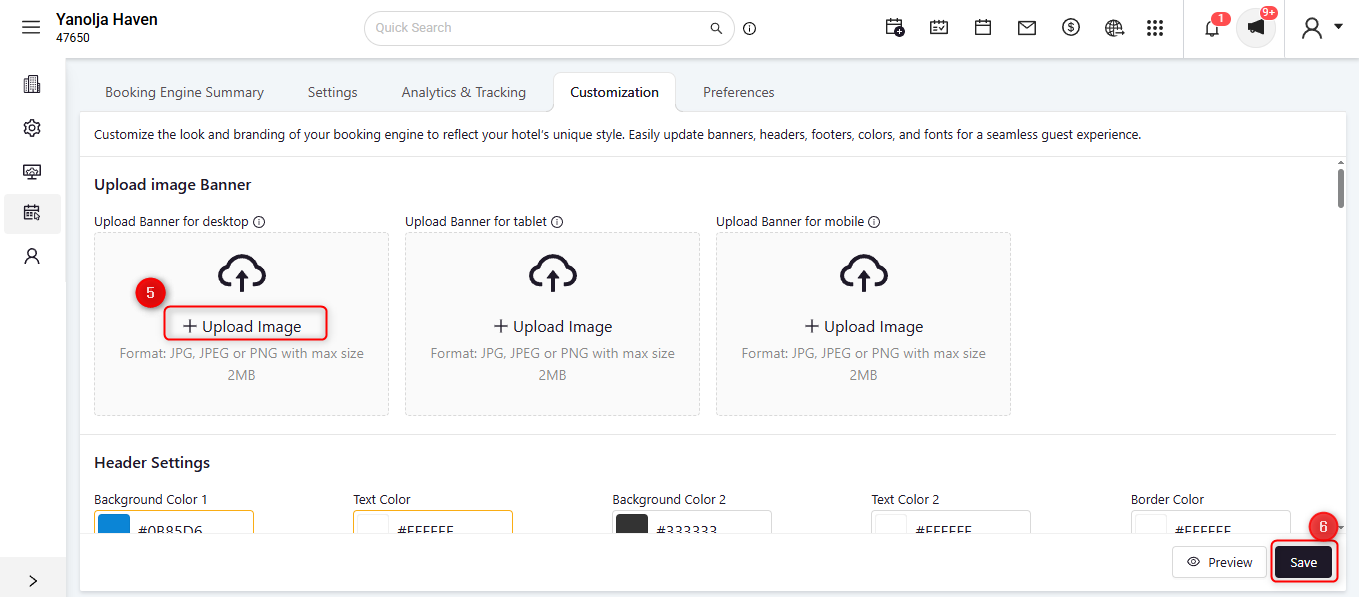Open the info icon beside Quick Search
This screenshot has height=597, width=1359.
(750, 28)
